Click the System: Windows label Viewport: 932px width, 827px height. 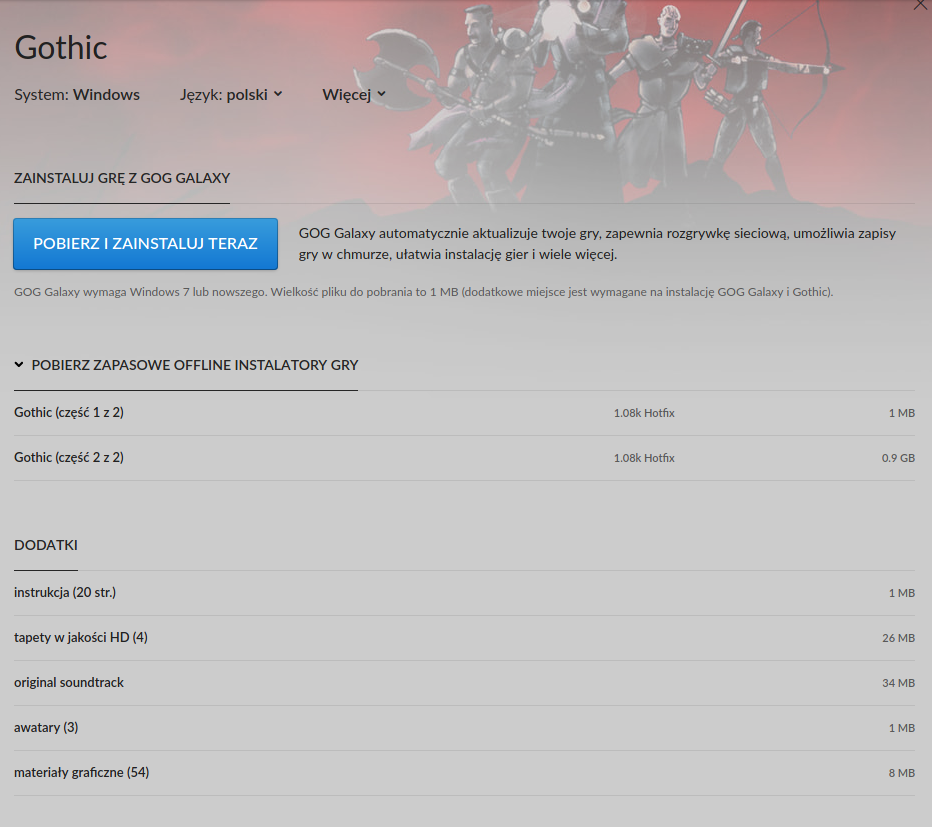click(x=77, y=95)
